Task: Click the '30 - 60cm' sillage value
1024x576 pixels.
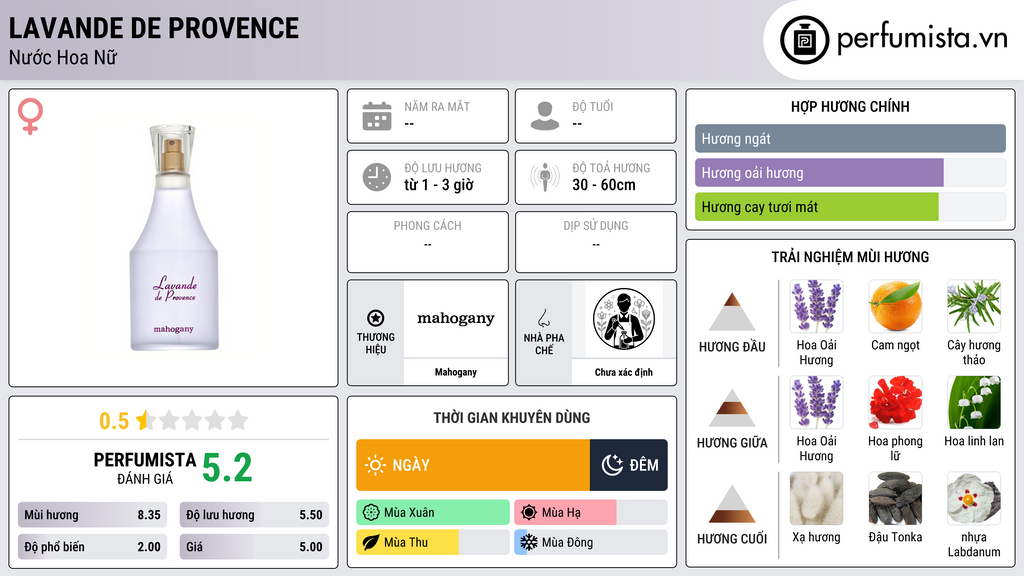Action: tap(604, 185)
